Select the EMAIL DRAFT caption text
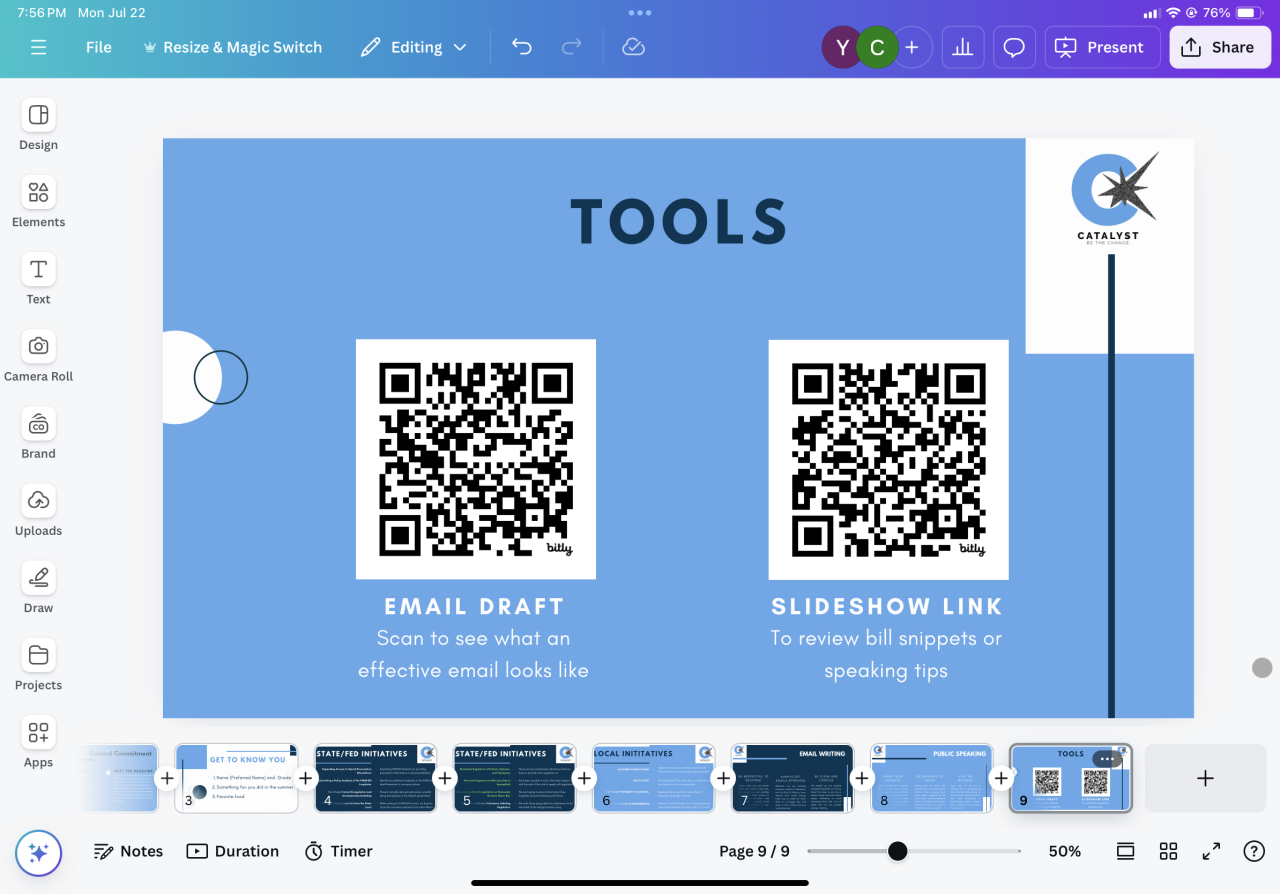Viewport: 1280px width, 894px height. [474, 606]
